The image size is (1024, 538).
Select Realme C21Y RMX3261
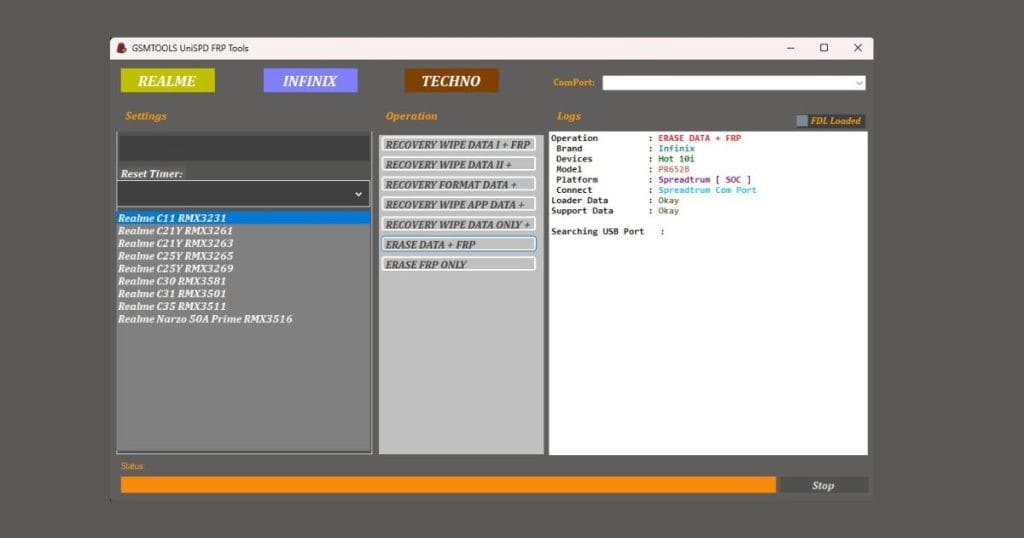tap(244, 230)
